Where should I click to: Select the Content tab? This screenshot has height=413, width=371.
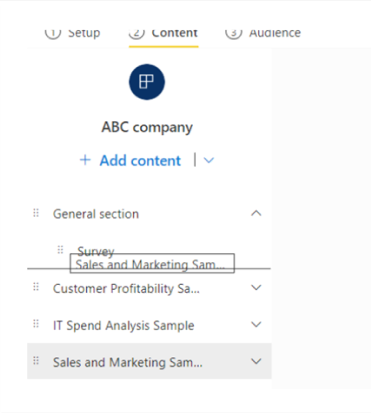(x=175, y=33)
